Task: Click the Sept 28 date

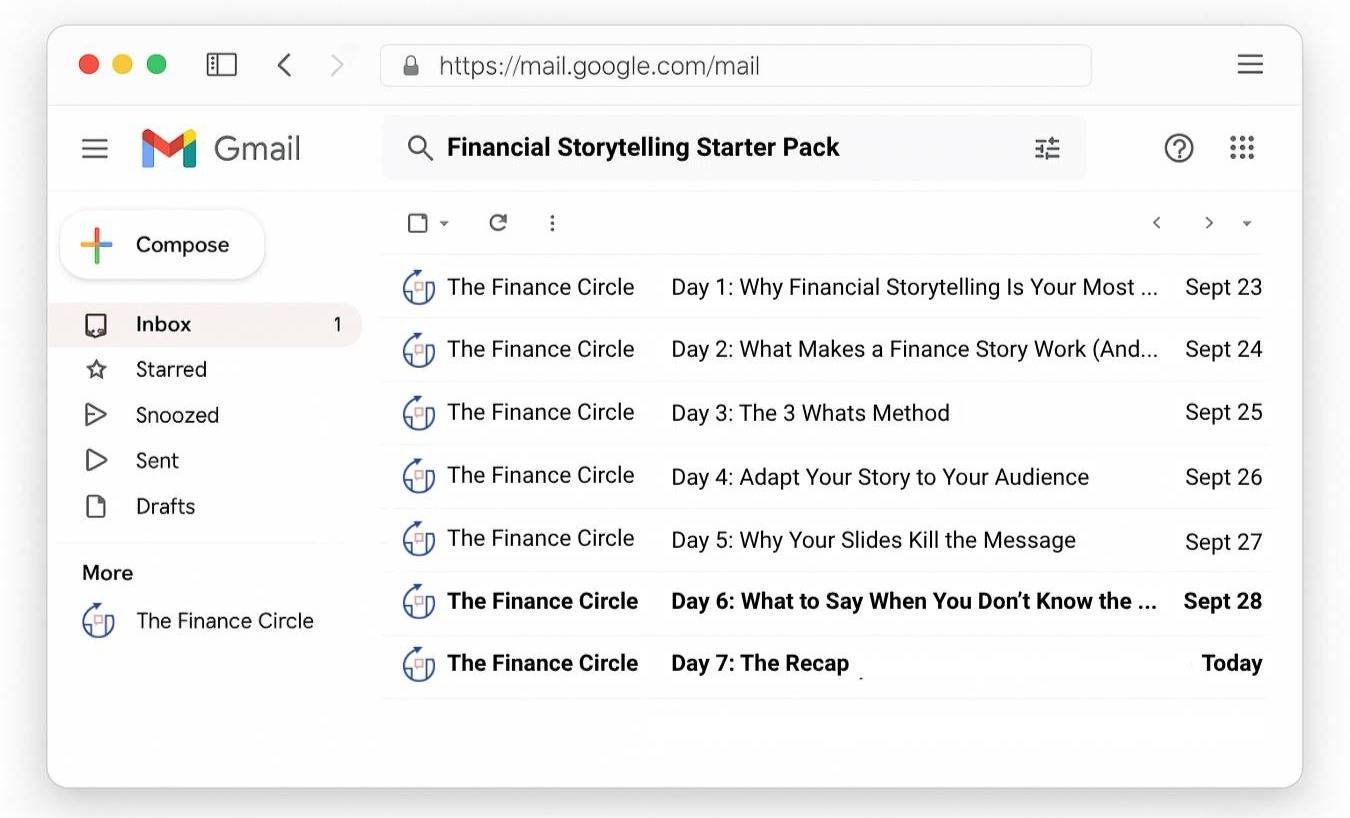Action: [1222, 602]
